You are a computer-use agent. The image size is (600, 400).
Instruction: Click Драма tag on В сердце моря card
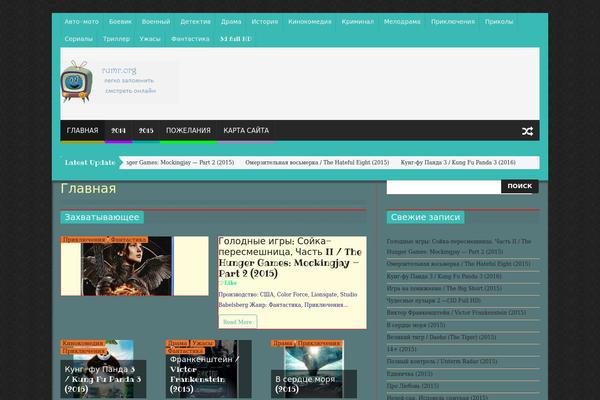pos(282,343)
